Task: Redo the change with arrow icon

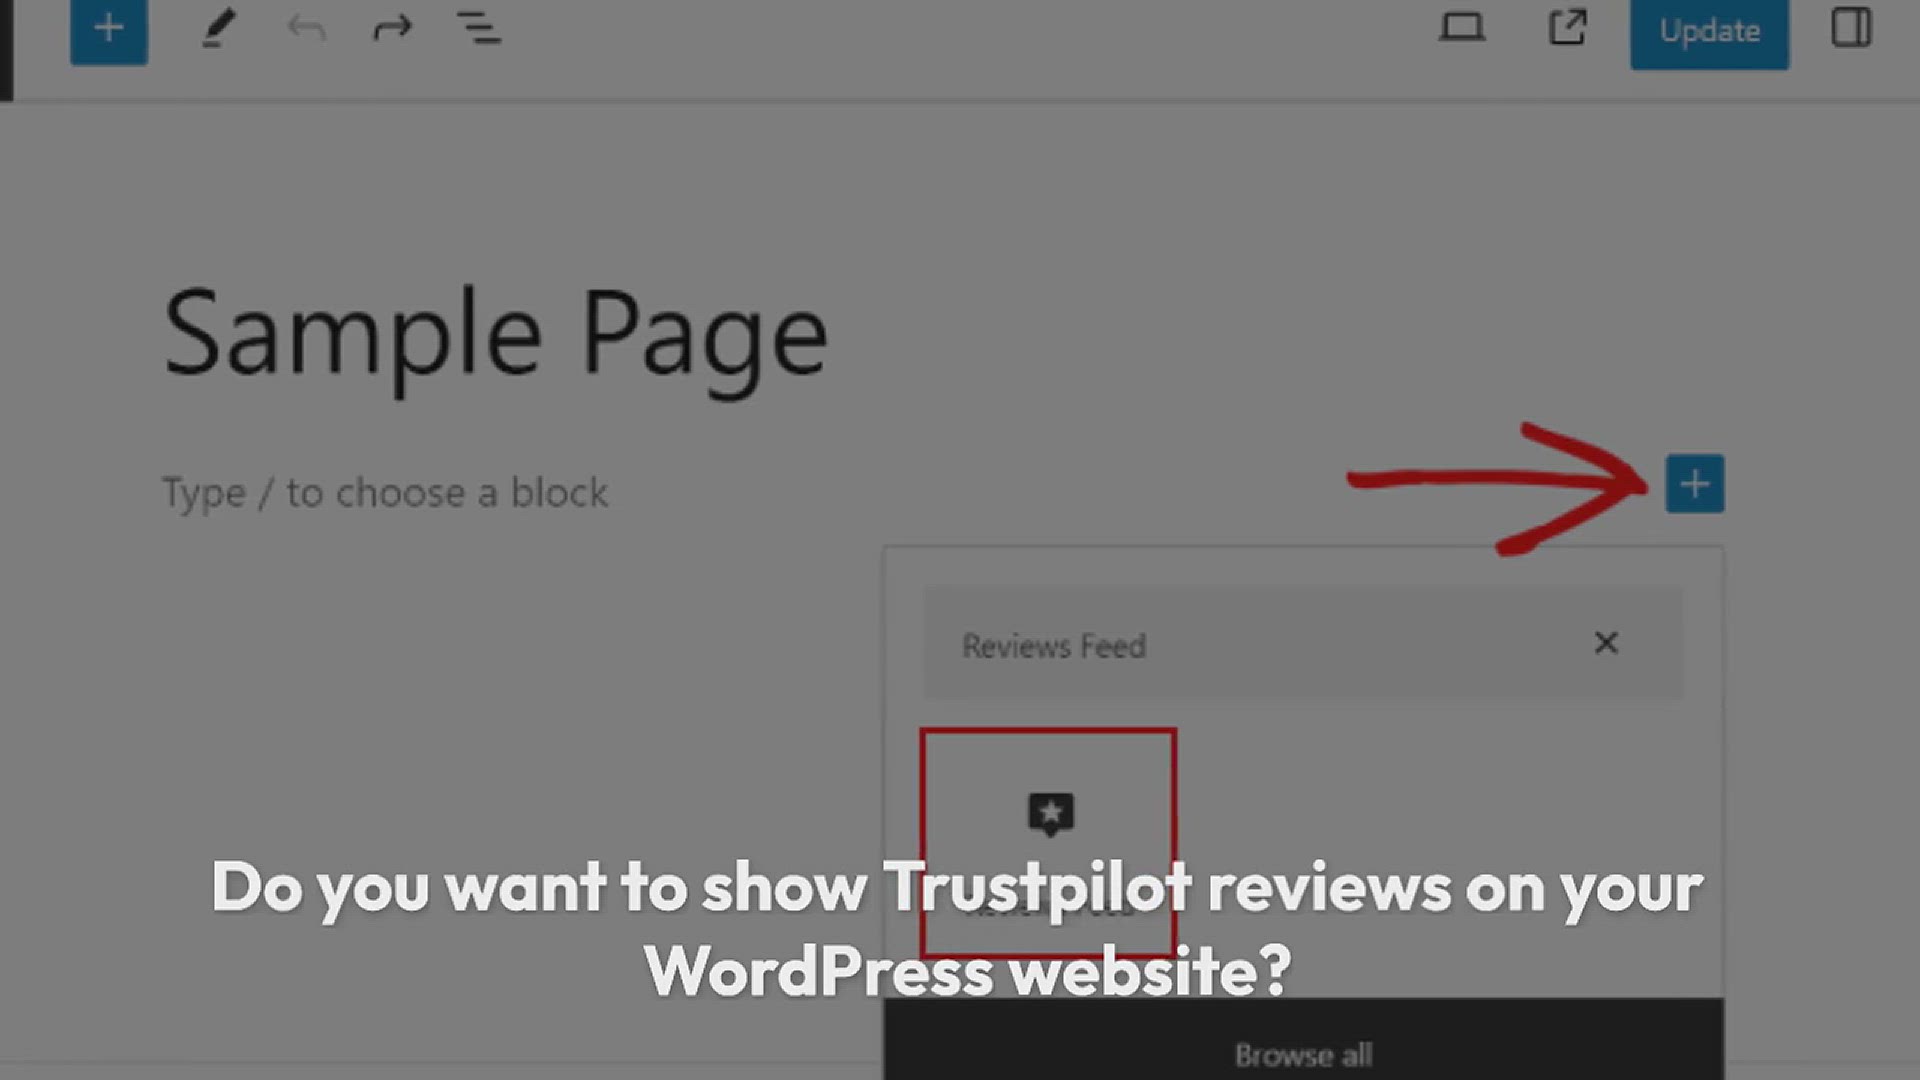Action: click(392, 28)
